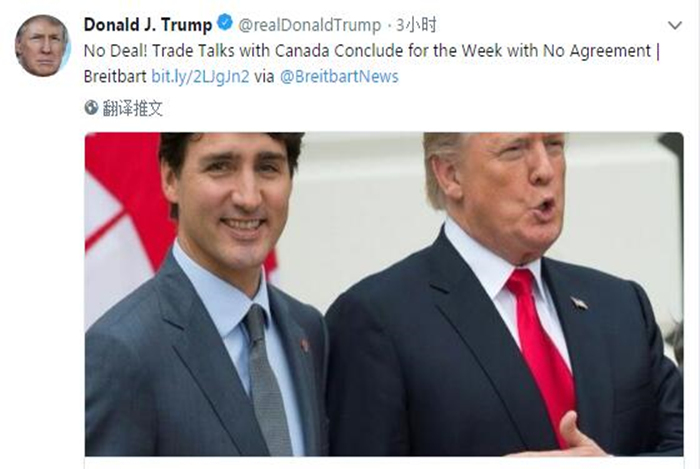700x469 pixels.
Task: Click the blue verified badge icon
Action: click(225, 23)
